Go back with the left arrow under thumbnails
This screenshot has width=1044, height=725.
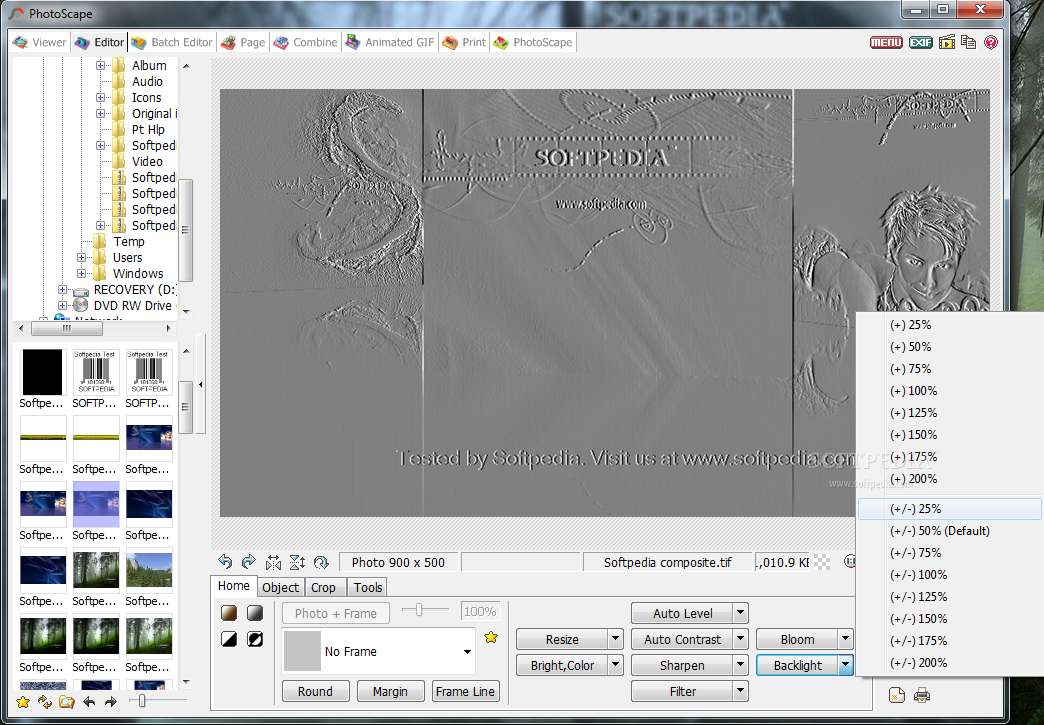coord(89,702)
